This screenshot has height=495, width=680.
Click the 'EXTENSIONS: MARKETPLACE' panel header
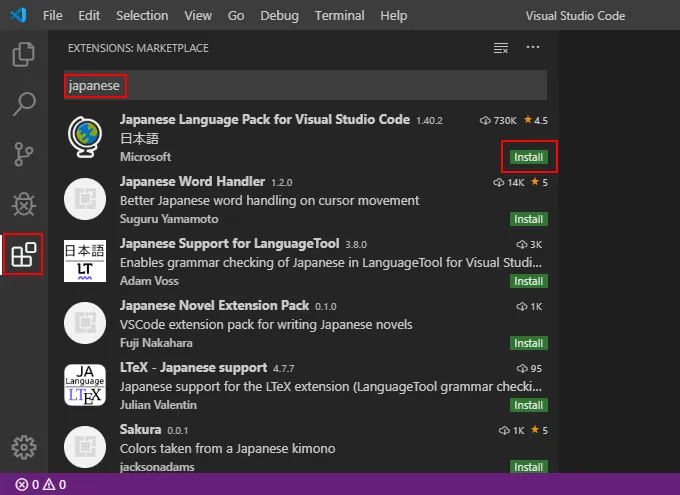tap(138, 48)
